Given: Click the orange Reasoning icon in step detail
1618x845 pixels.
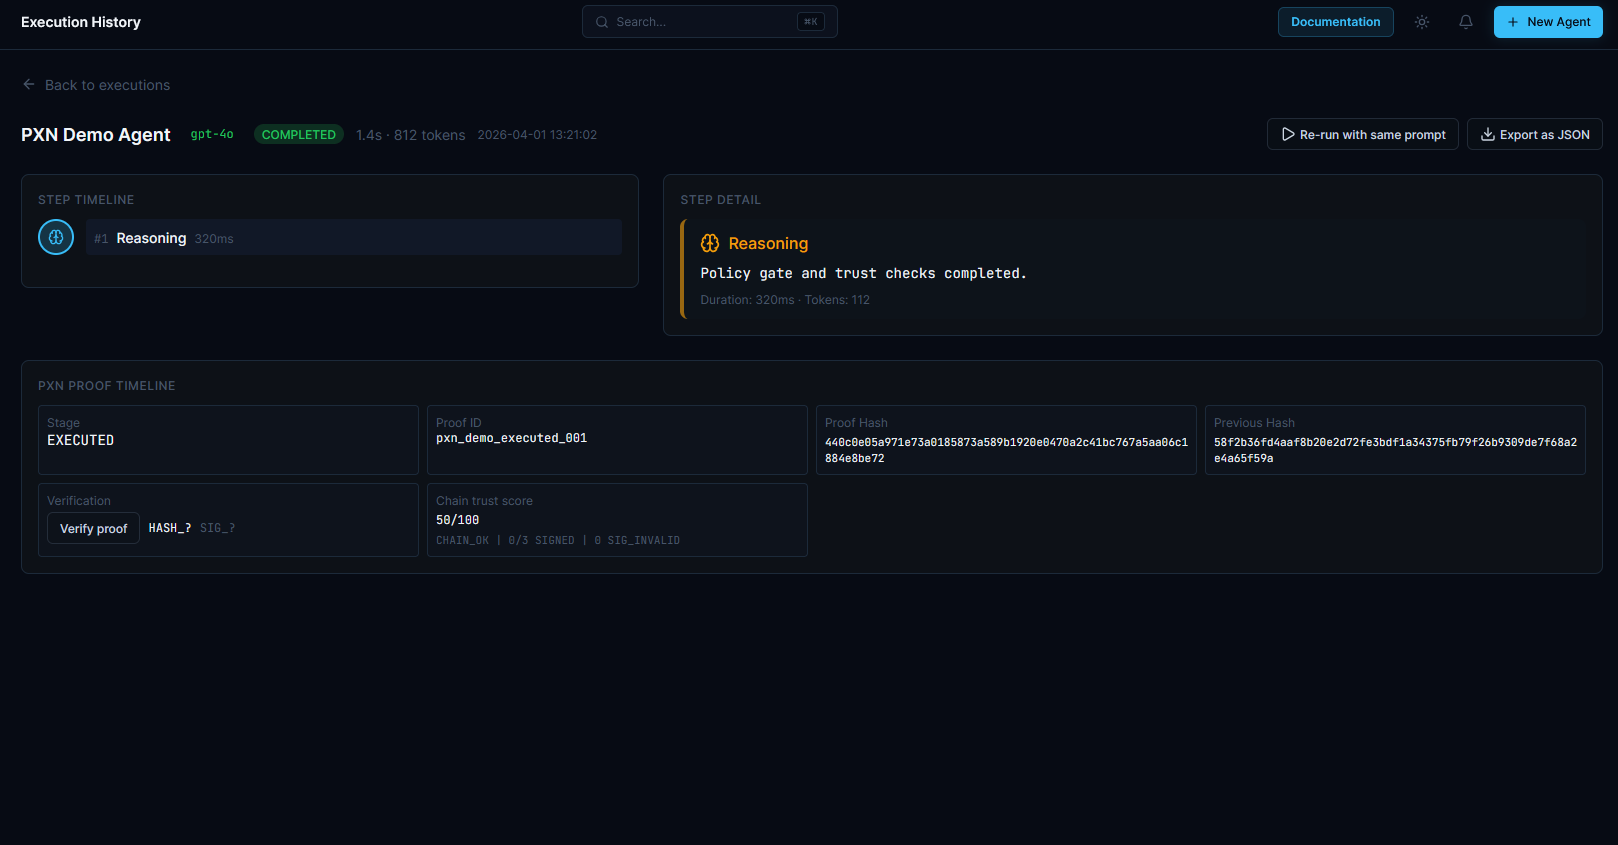Looking at the screenshot, I should [710, 243].
